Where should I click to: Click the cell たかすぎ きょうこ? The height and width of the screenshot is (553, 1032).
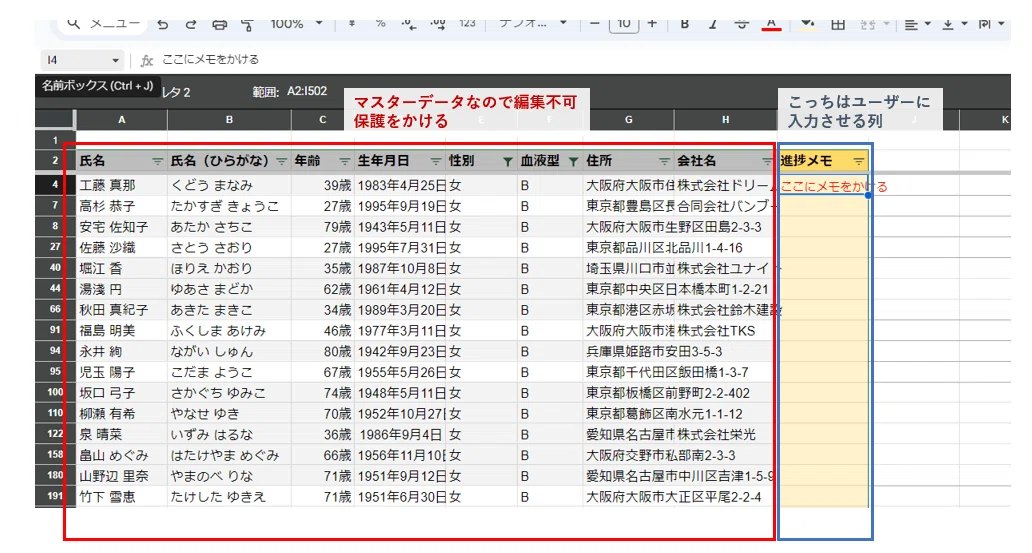coord(229,207)
